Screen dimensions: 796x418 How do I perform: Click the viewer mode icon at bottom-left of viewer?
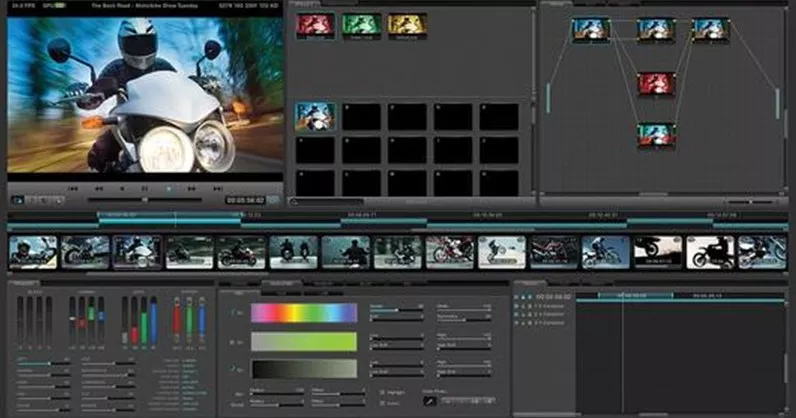(18, 200)
